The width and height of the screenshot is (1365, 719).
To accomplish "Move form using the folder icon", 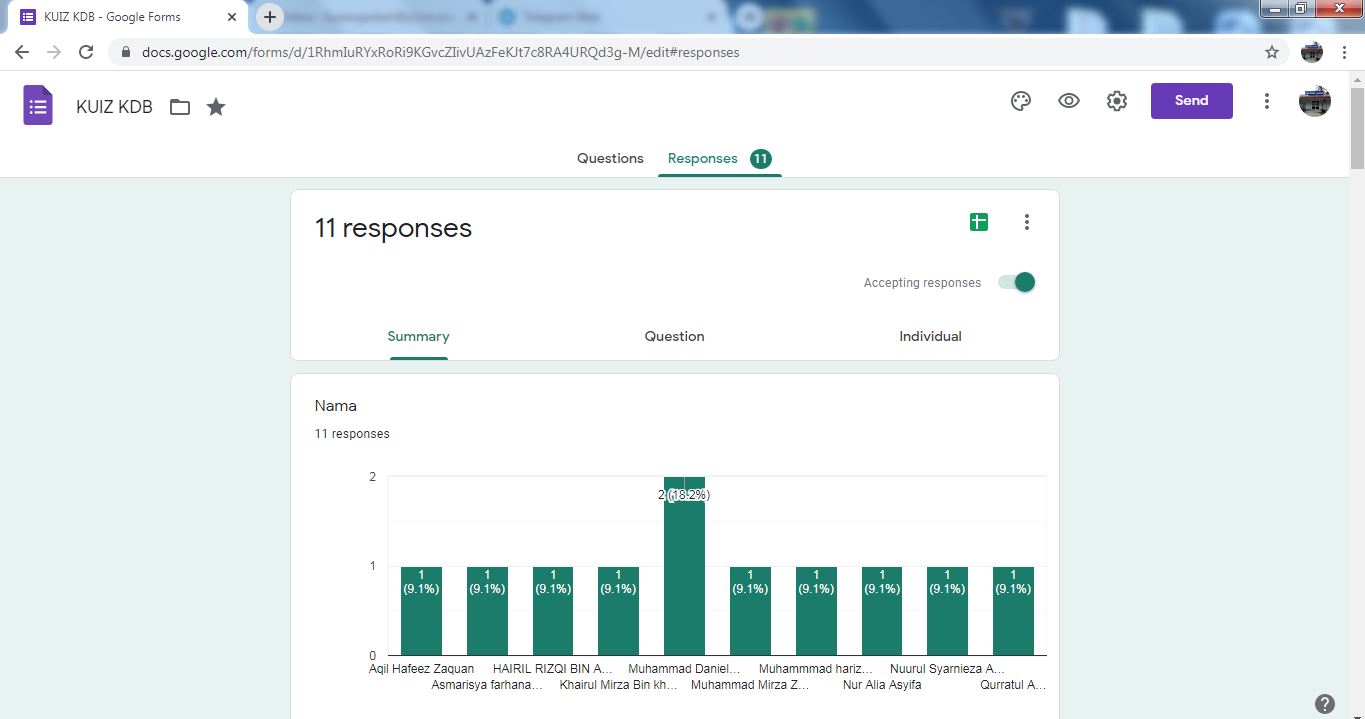I will 180,107.
